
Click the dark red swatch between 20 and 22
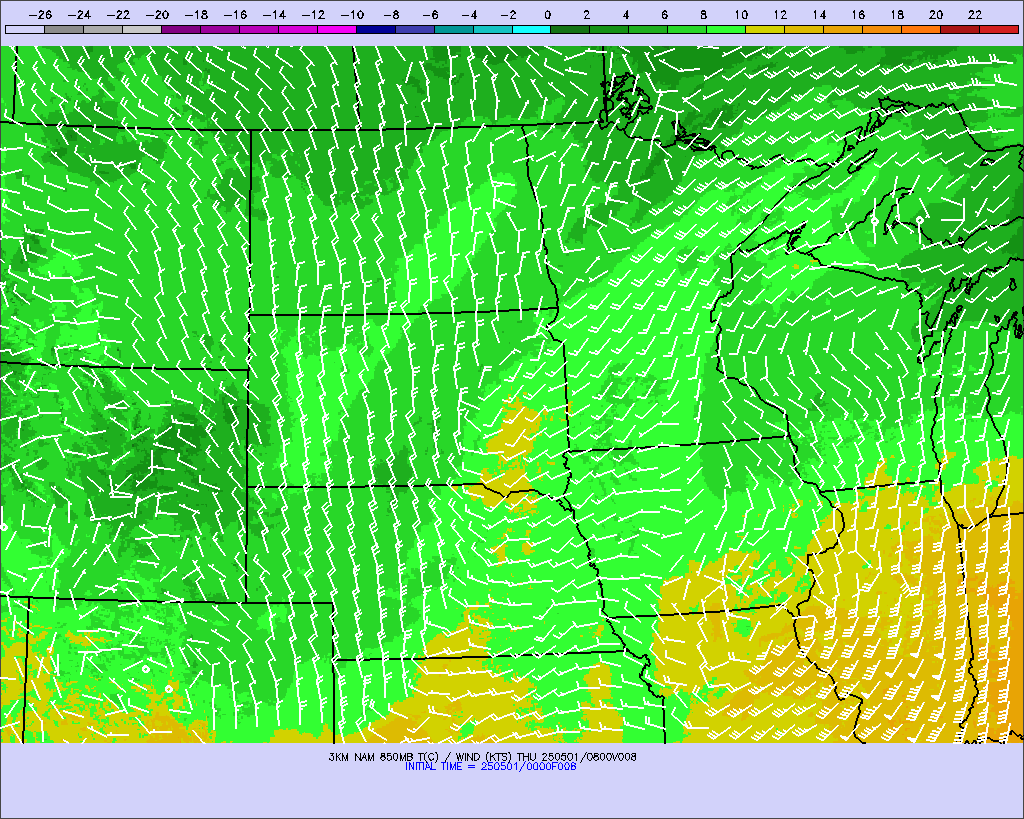(x=960, y=29)
